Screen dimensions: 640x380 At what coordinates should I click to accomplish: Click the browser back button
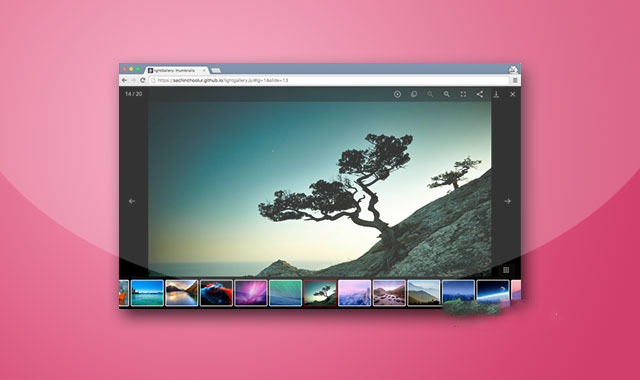124,80
